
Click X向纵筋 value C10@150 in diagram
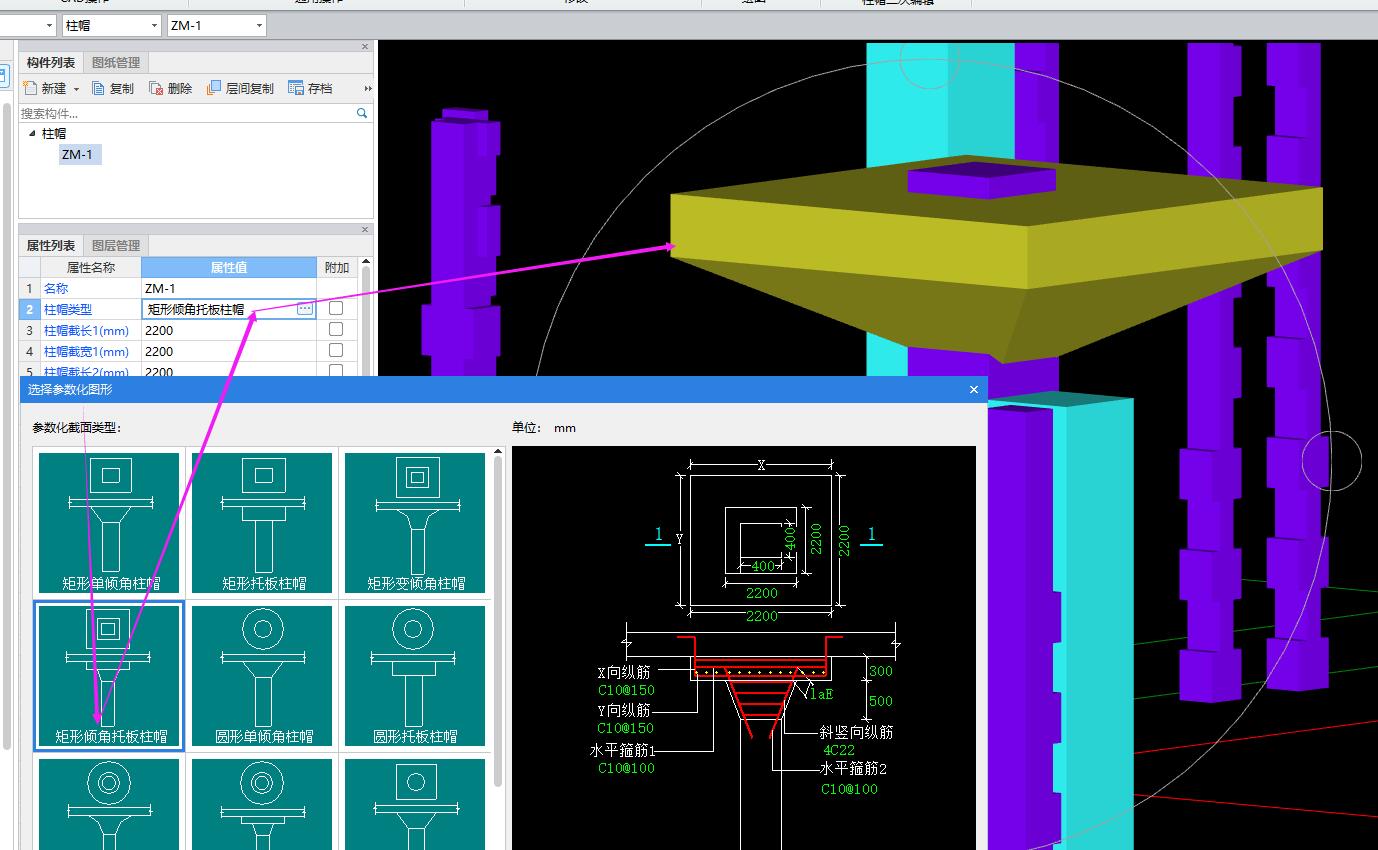tap(625, 691)
